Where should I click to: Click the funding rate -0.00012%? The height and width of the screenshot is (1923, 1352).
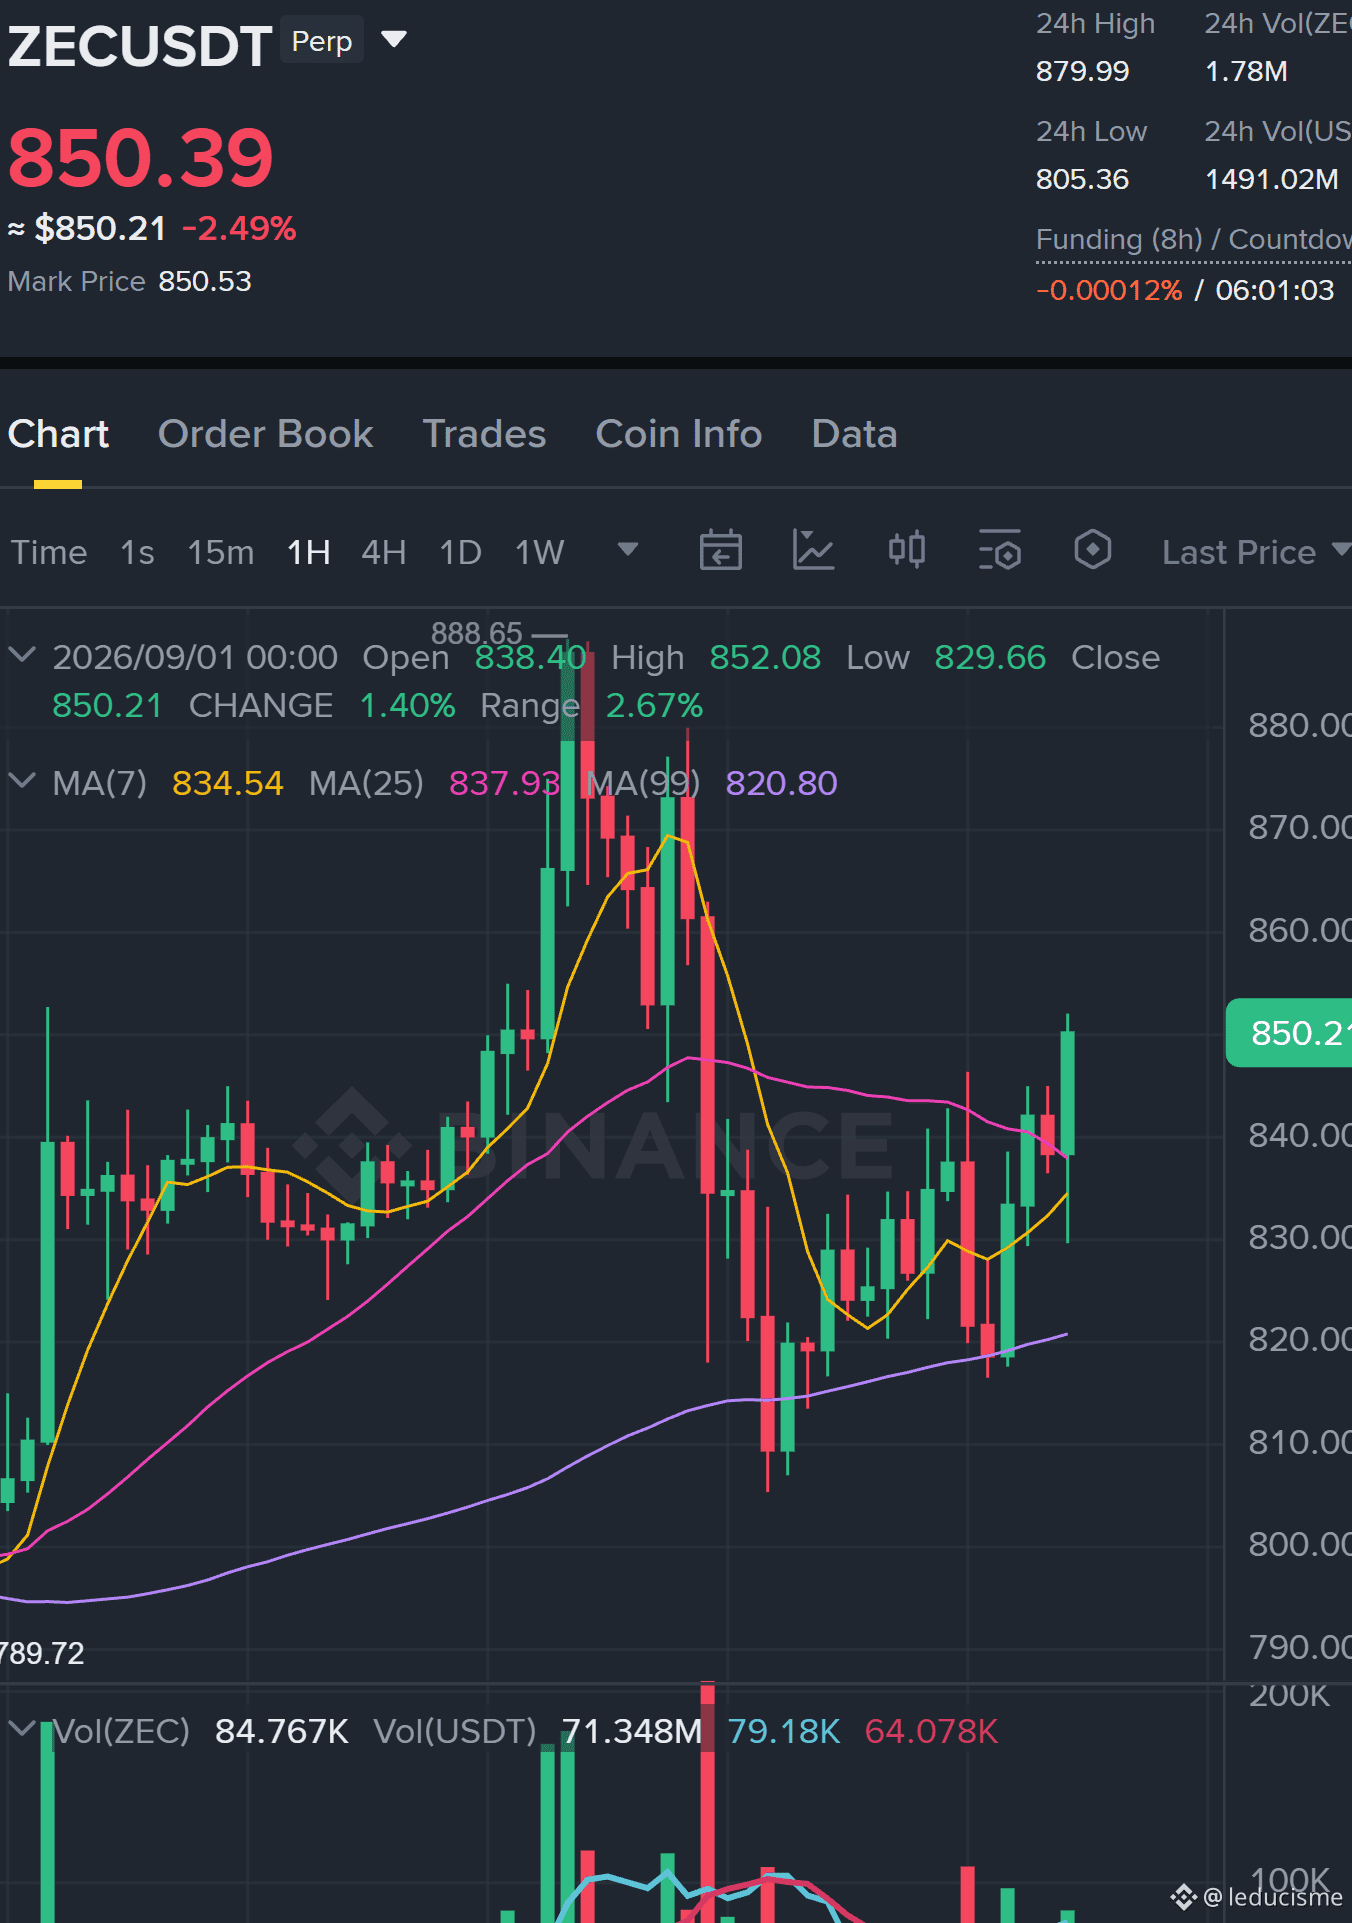click(x=1109, y=290)
